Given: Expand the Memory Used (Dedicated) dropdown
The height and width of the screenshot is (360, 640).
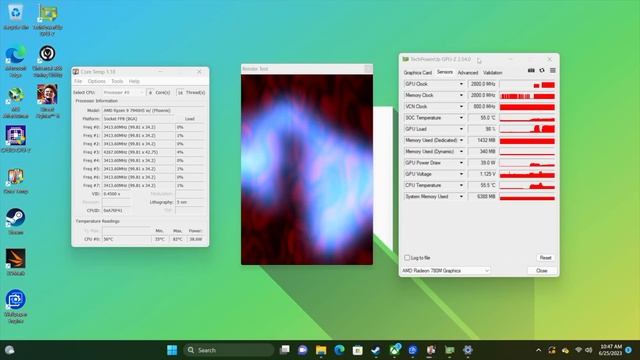Looking at the screenshot, I should [x=461, y=140].
